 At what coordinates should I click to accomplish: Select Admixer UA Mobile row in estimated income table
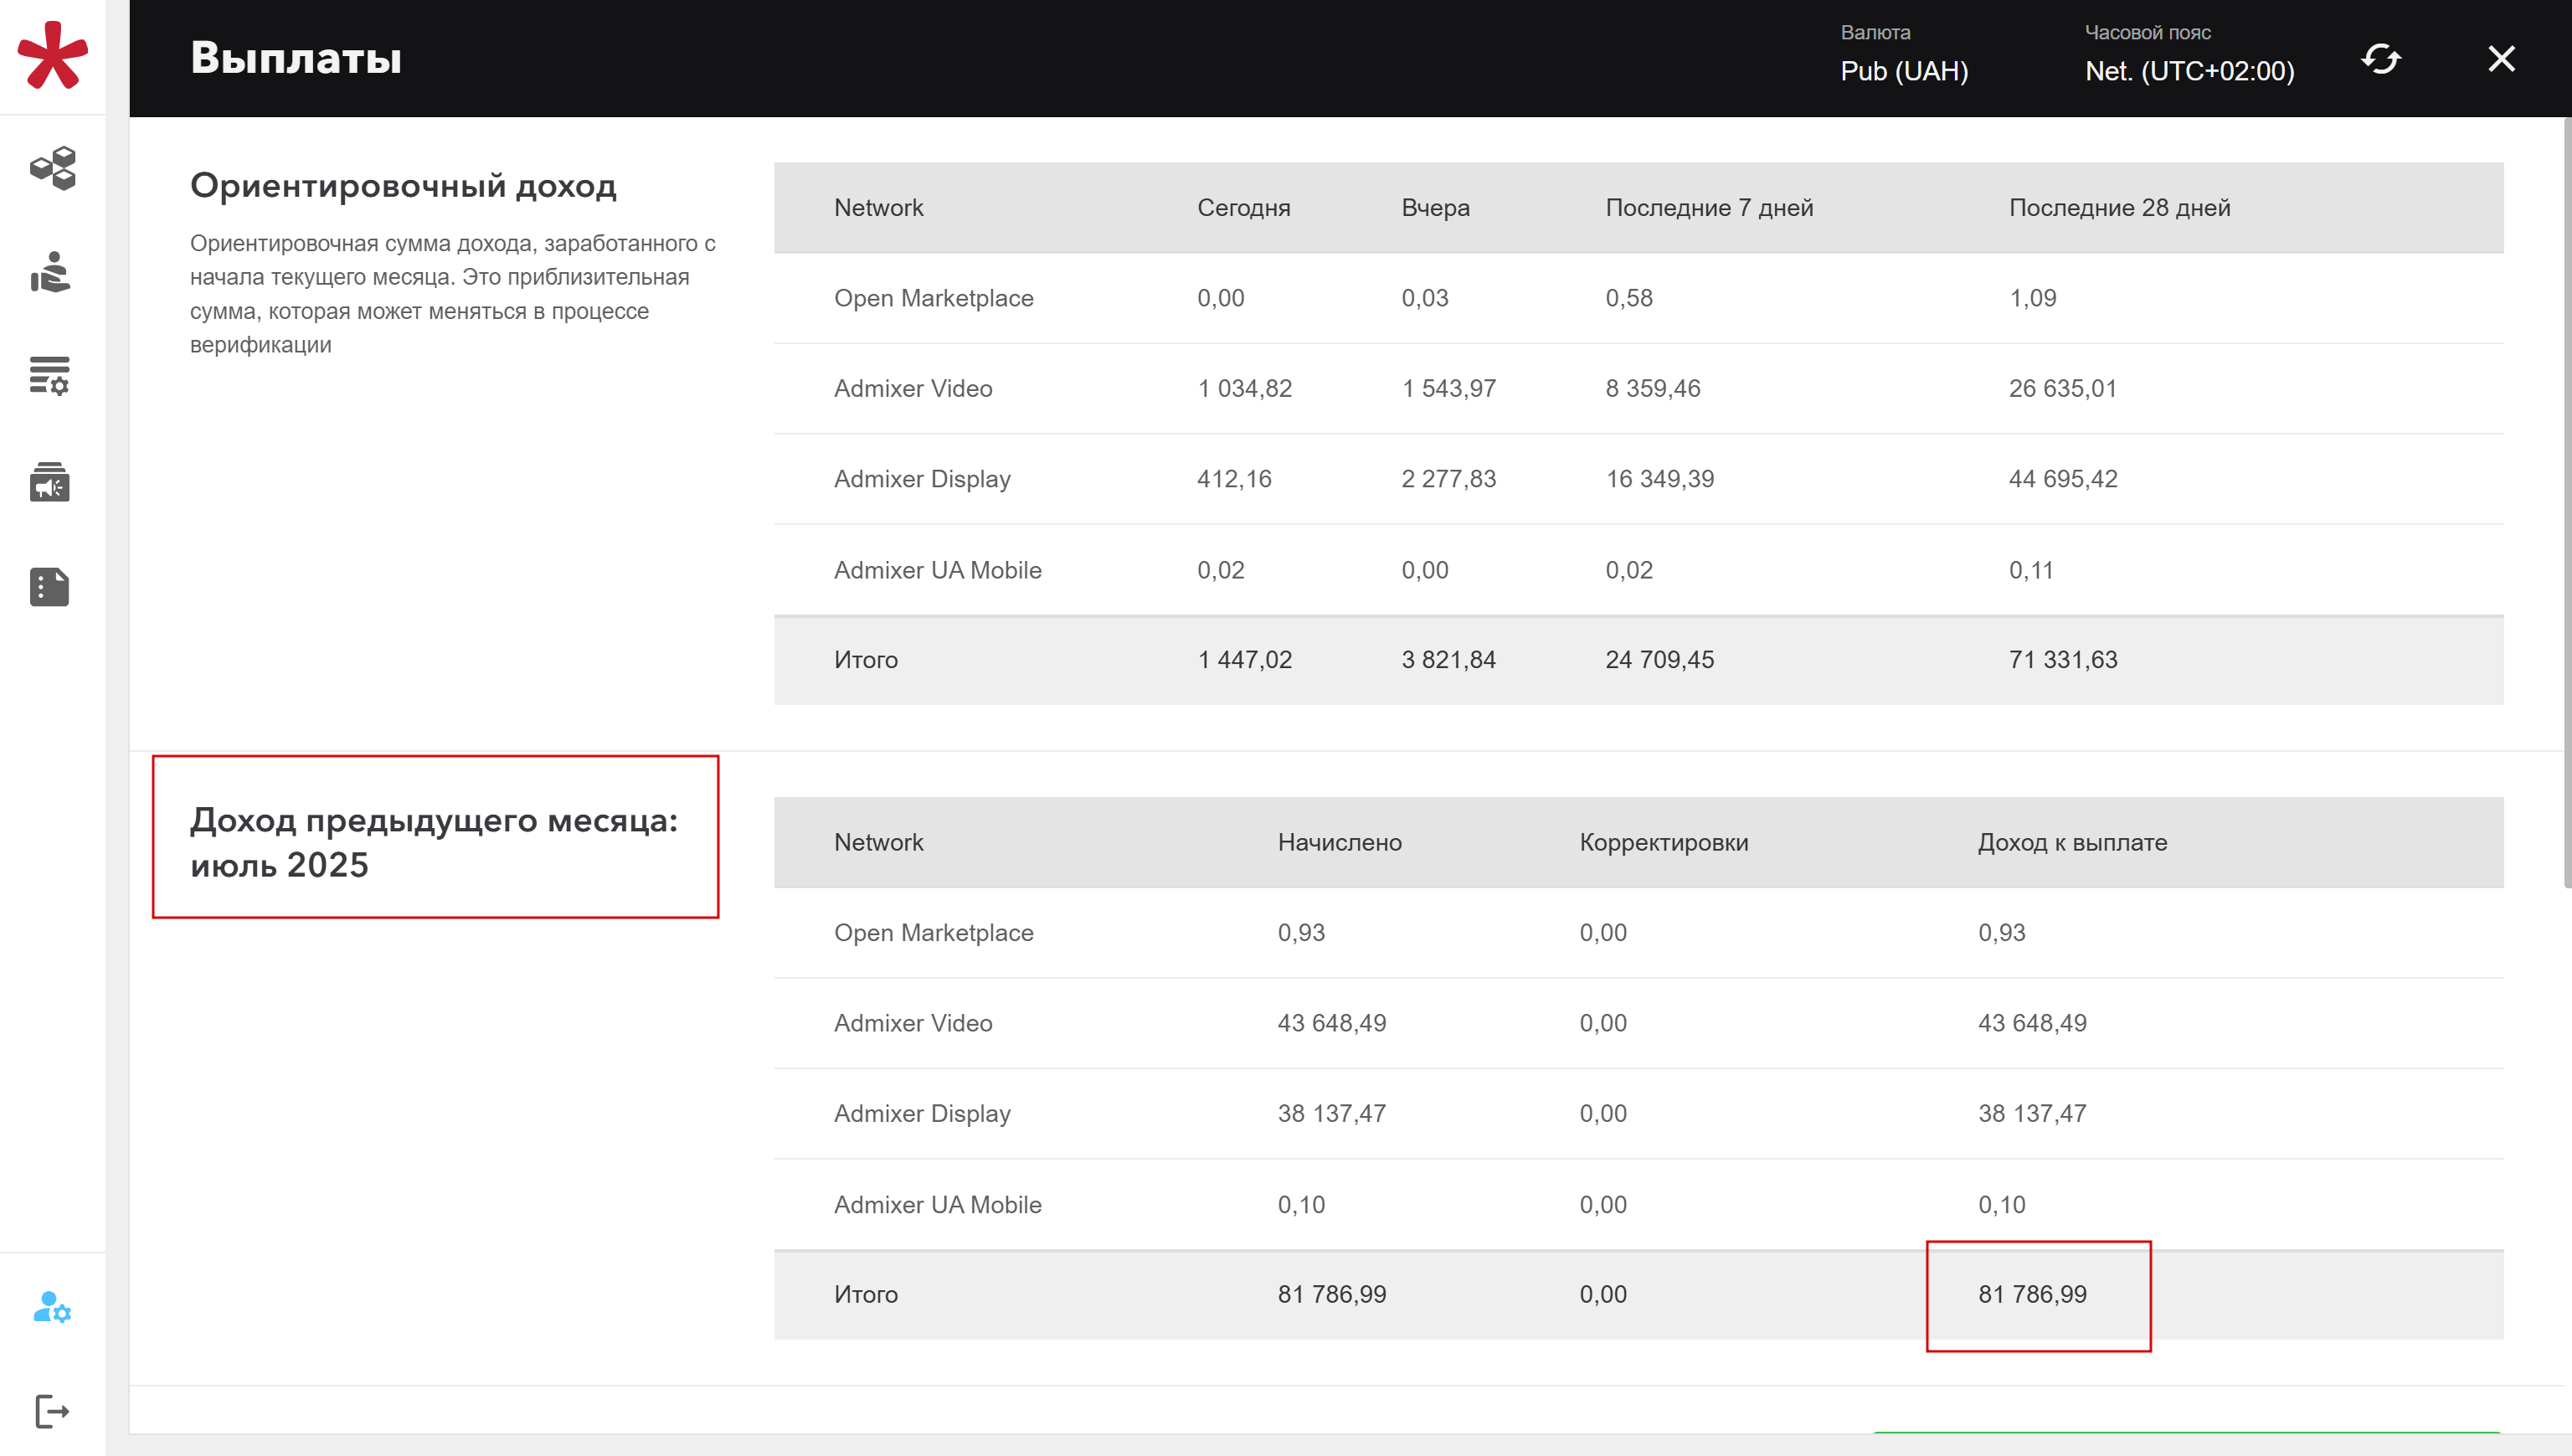(1638, 570)
